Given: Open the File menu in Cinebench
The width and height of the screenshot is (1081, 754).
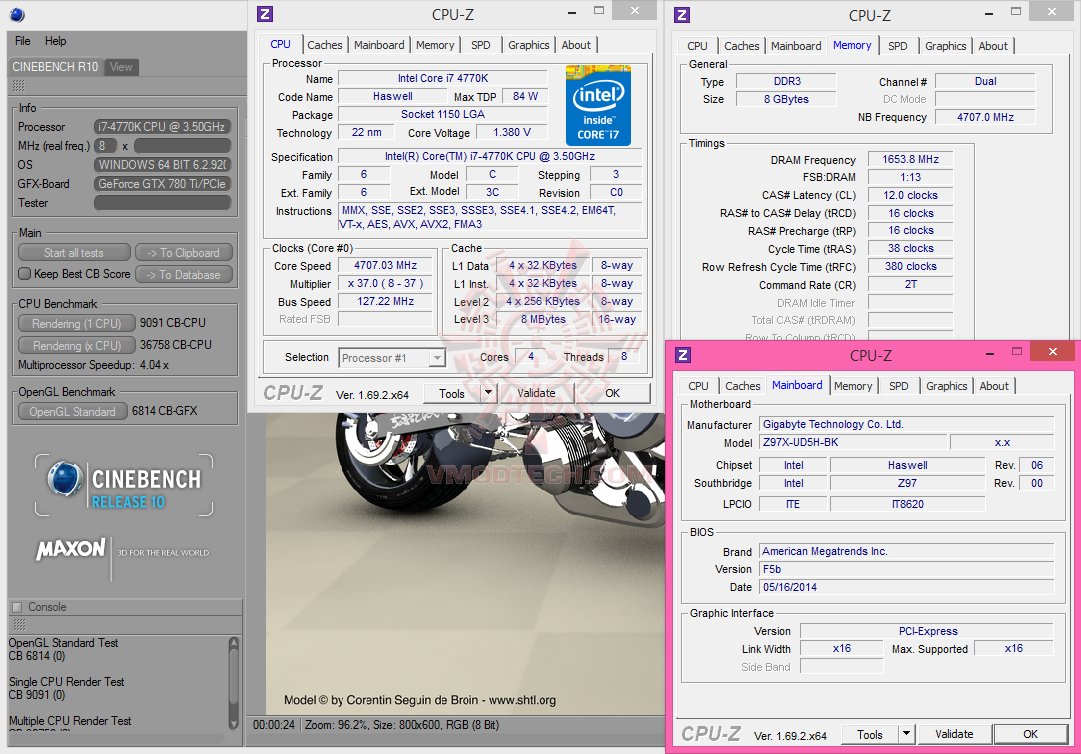Looking at the screenshot, I should pyautogui.click(x=23, y=41).
